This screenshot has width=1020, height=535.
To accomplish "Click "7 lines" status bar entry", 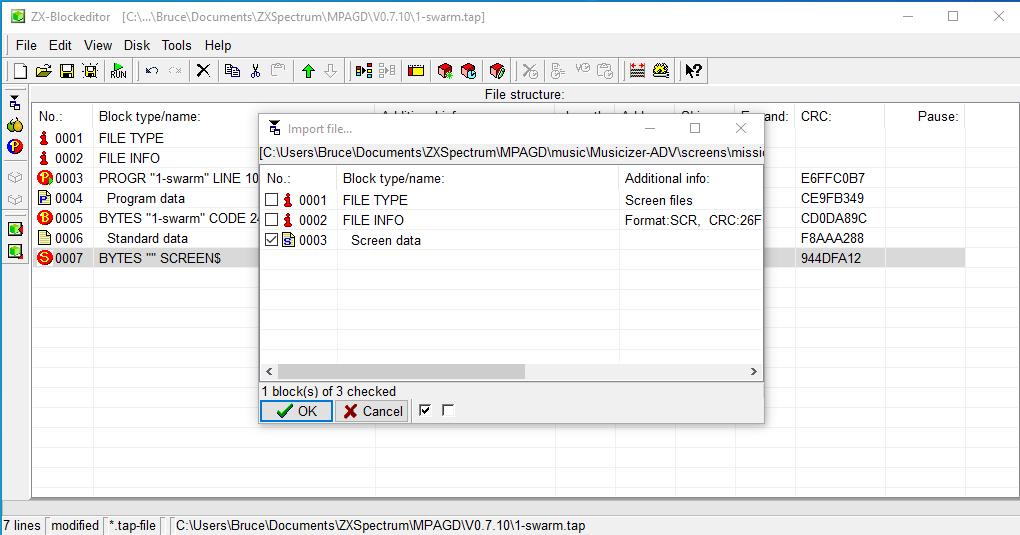I will tap(22, 525).
